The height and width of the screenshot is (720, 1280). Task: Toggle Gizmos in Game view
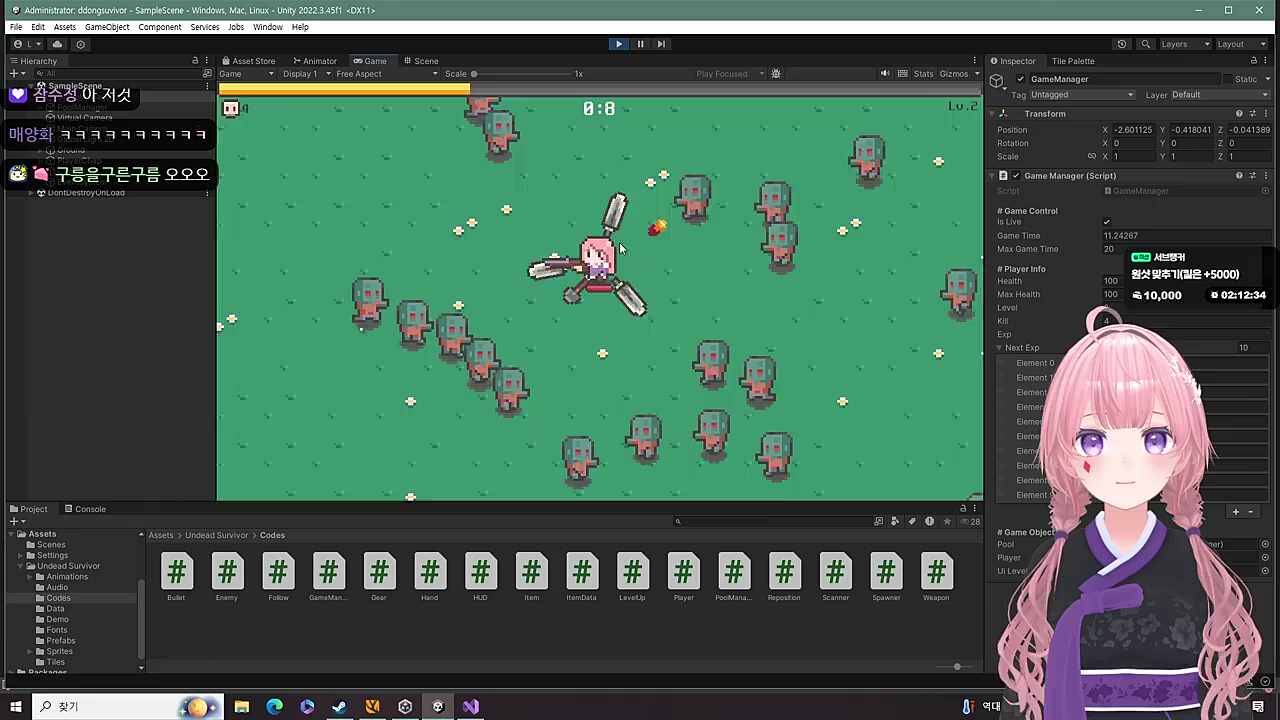click(x=953, y=74)
